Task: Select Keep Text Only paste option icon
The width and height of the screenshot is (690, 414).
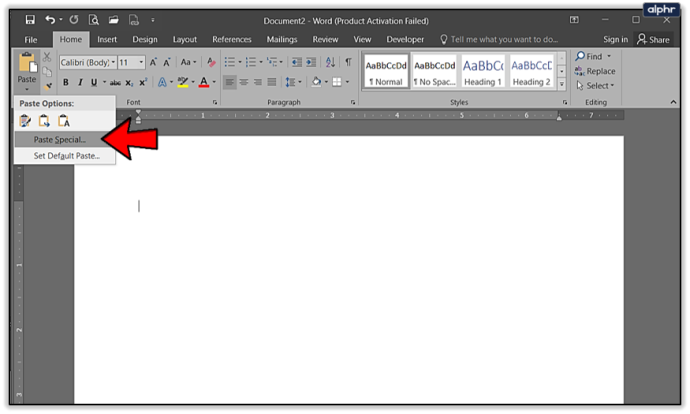Action: point(64,121)
